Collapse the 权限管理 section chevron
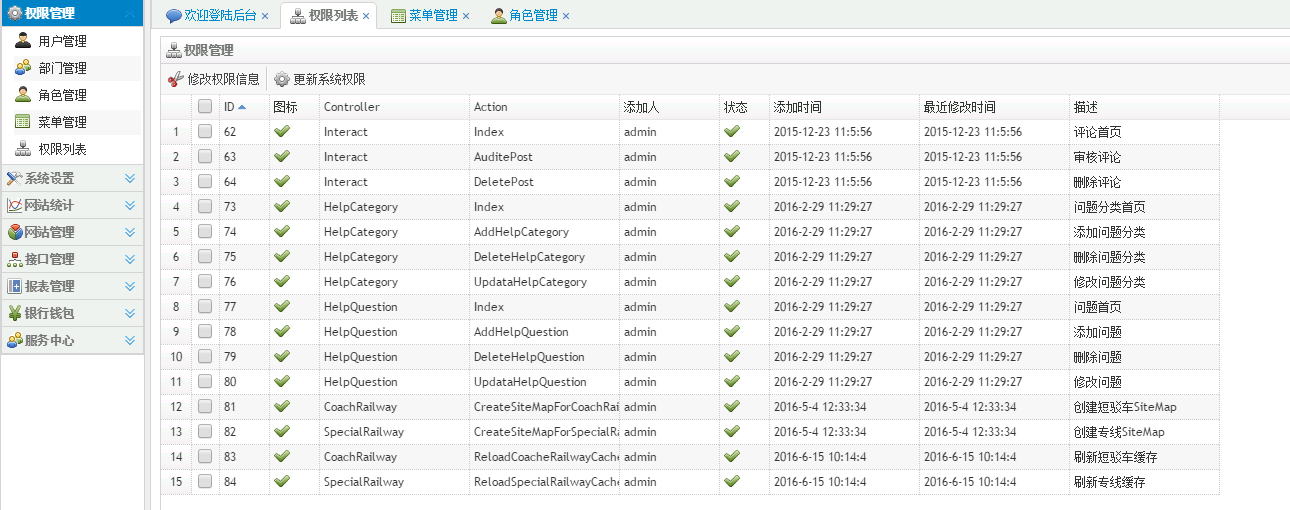The width and height of the screenshot is (1290, 510). point(130,13)
